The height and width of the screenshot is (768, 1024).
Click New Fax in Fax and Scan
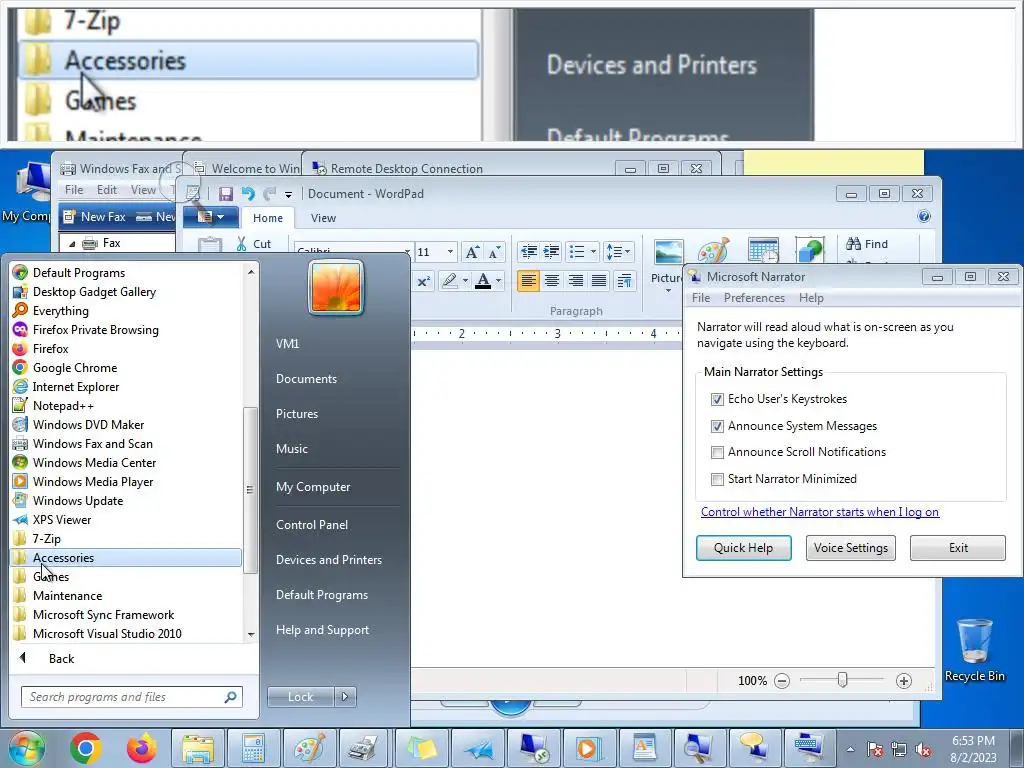pyautogui.click(x=93, y=217)
